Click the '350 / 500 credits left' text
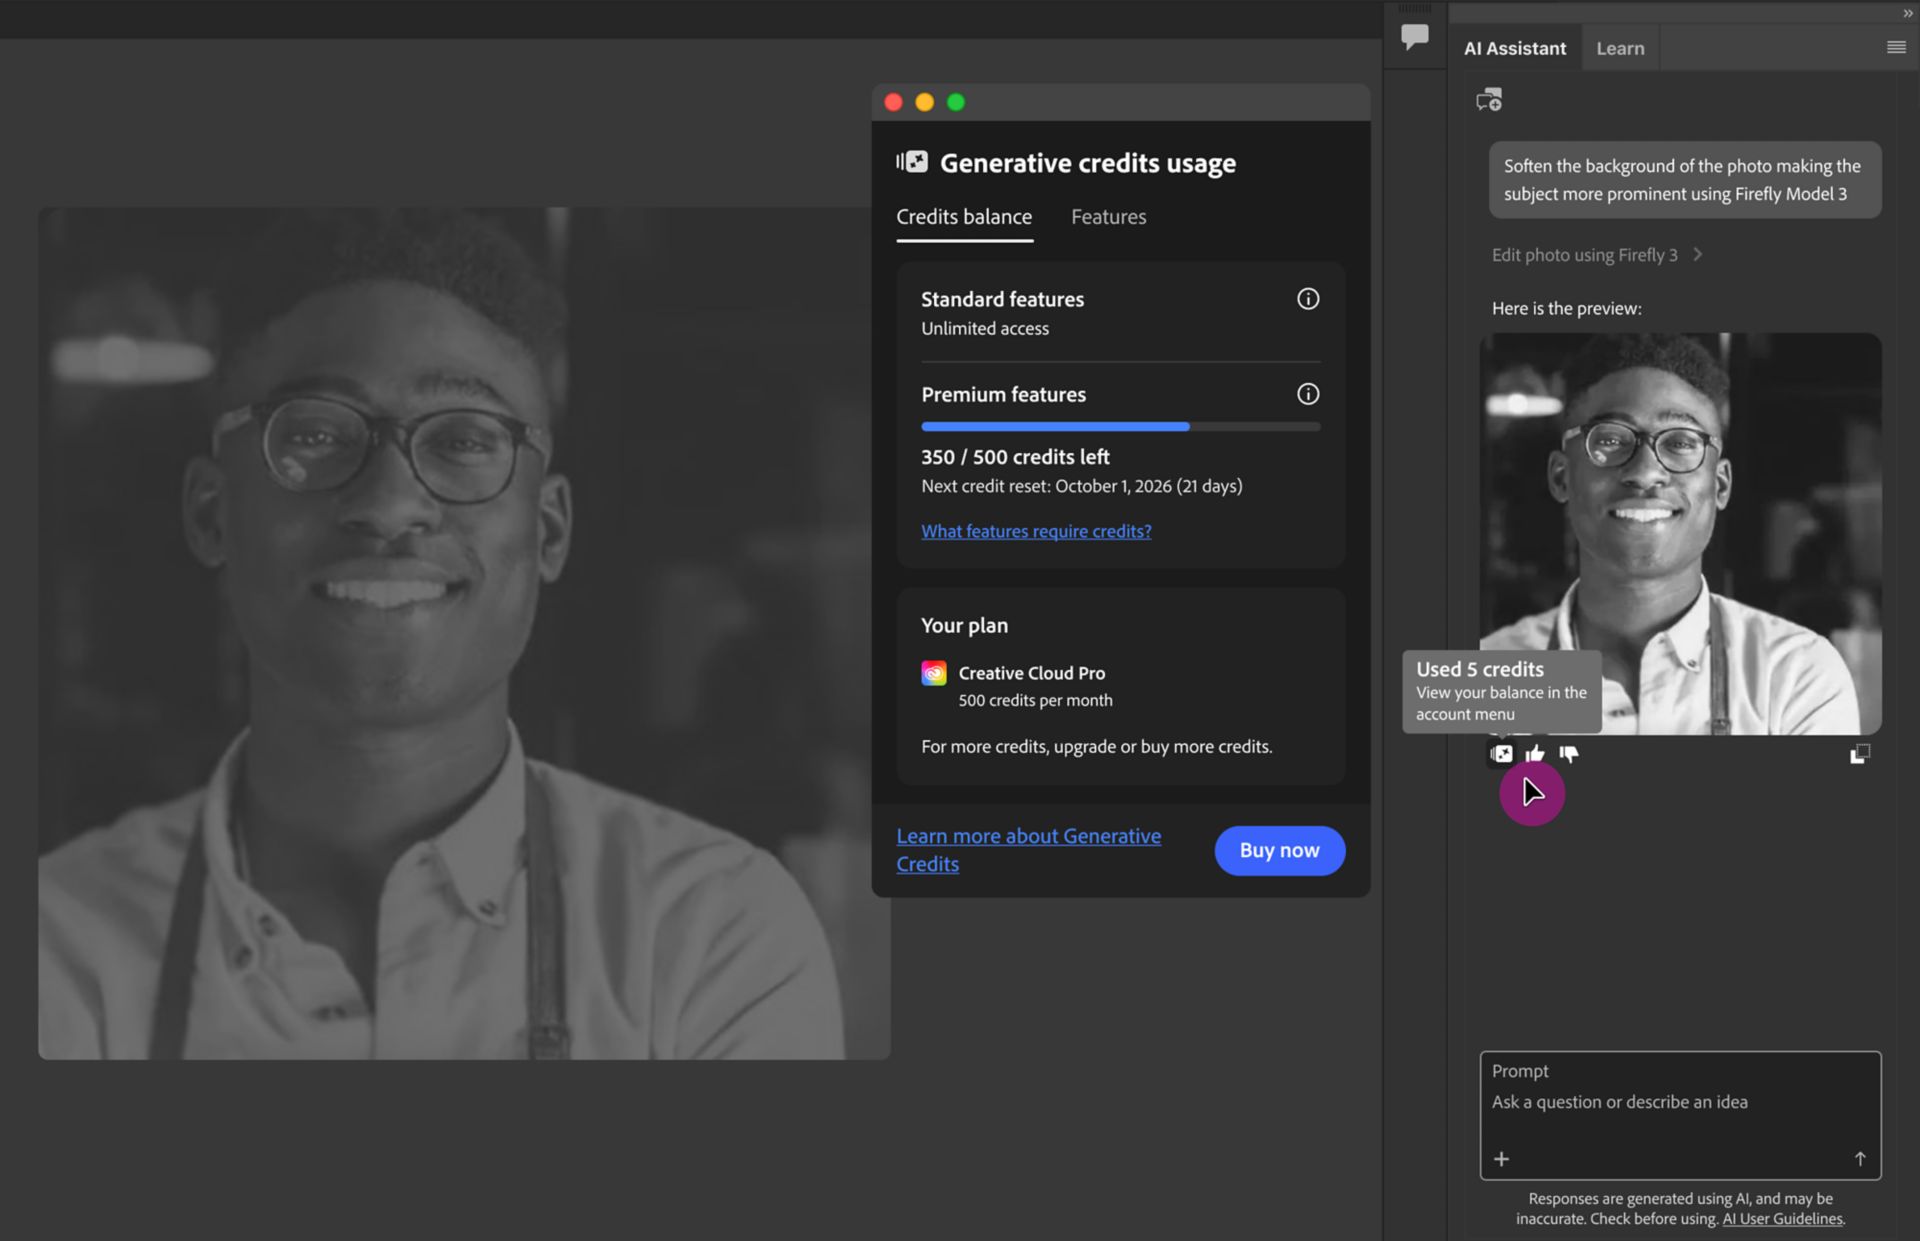 pyautogui.click(x=1015, y=457)
